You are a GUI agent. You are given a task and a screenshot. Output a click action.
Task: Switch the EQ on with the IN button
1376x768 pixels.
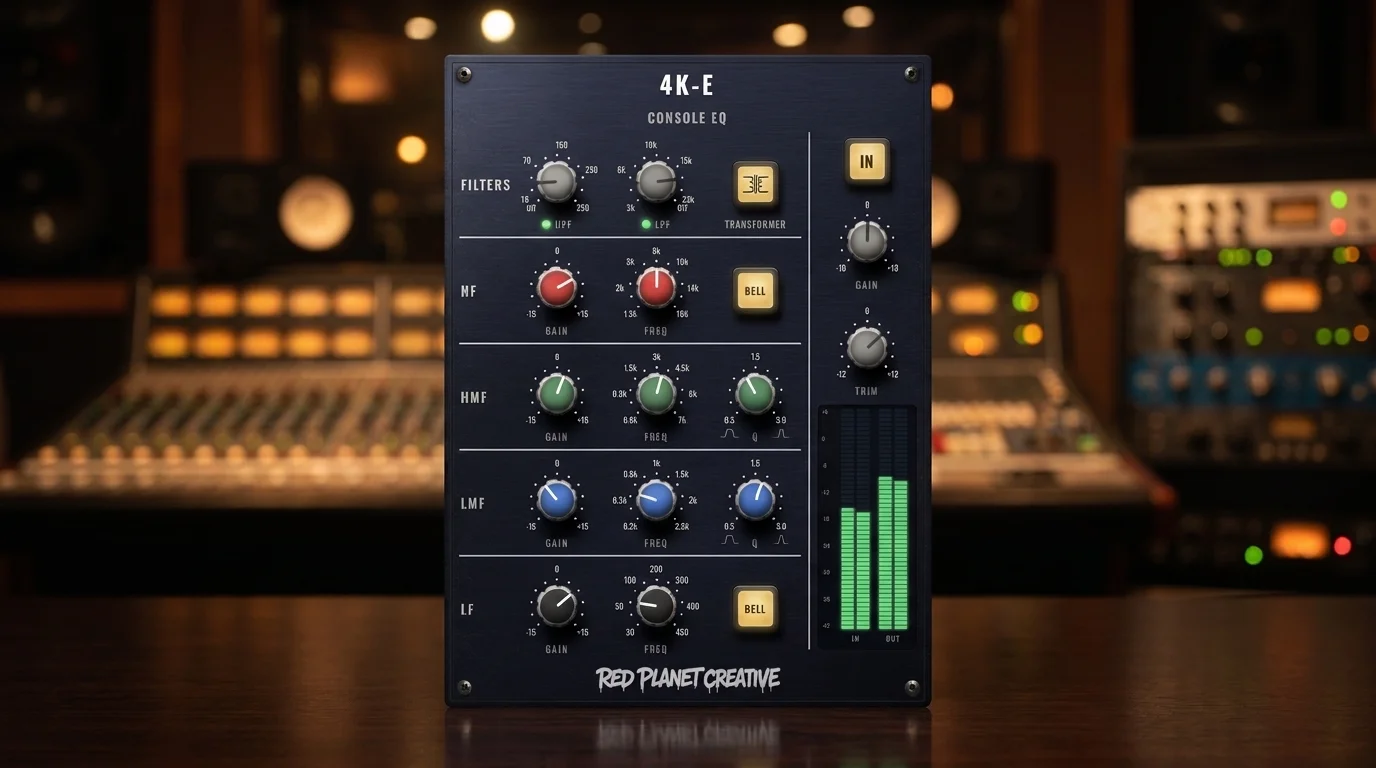coord(866,161)
